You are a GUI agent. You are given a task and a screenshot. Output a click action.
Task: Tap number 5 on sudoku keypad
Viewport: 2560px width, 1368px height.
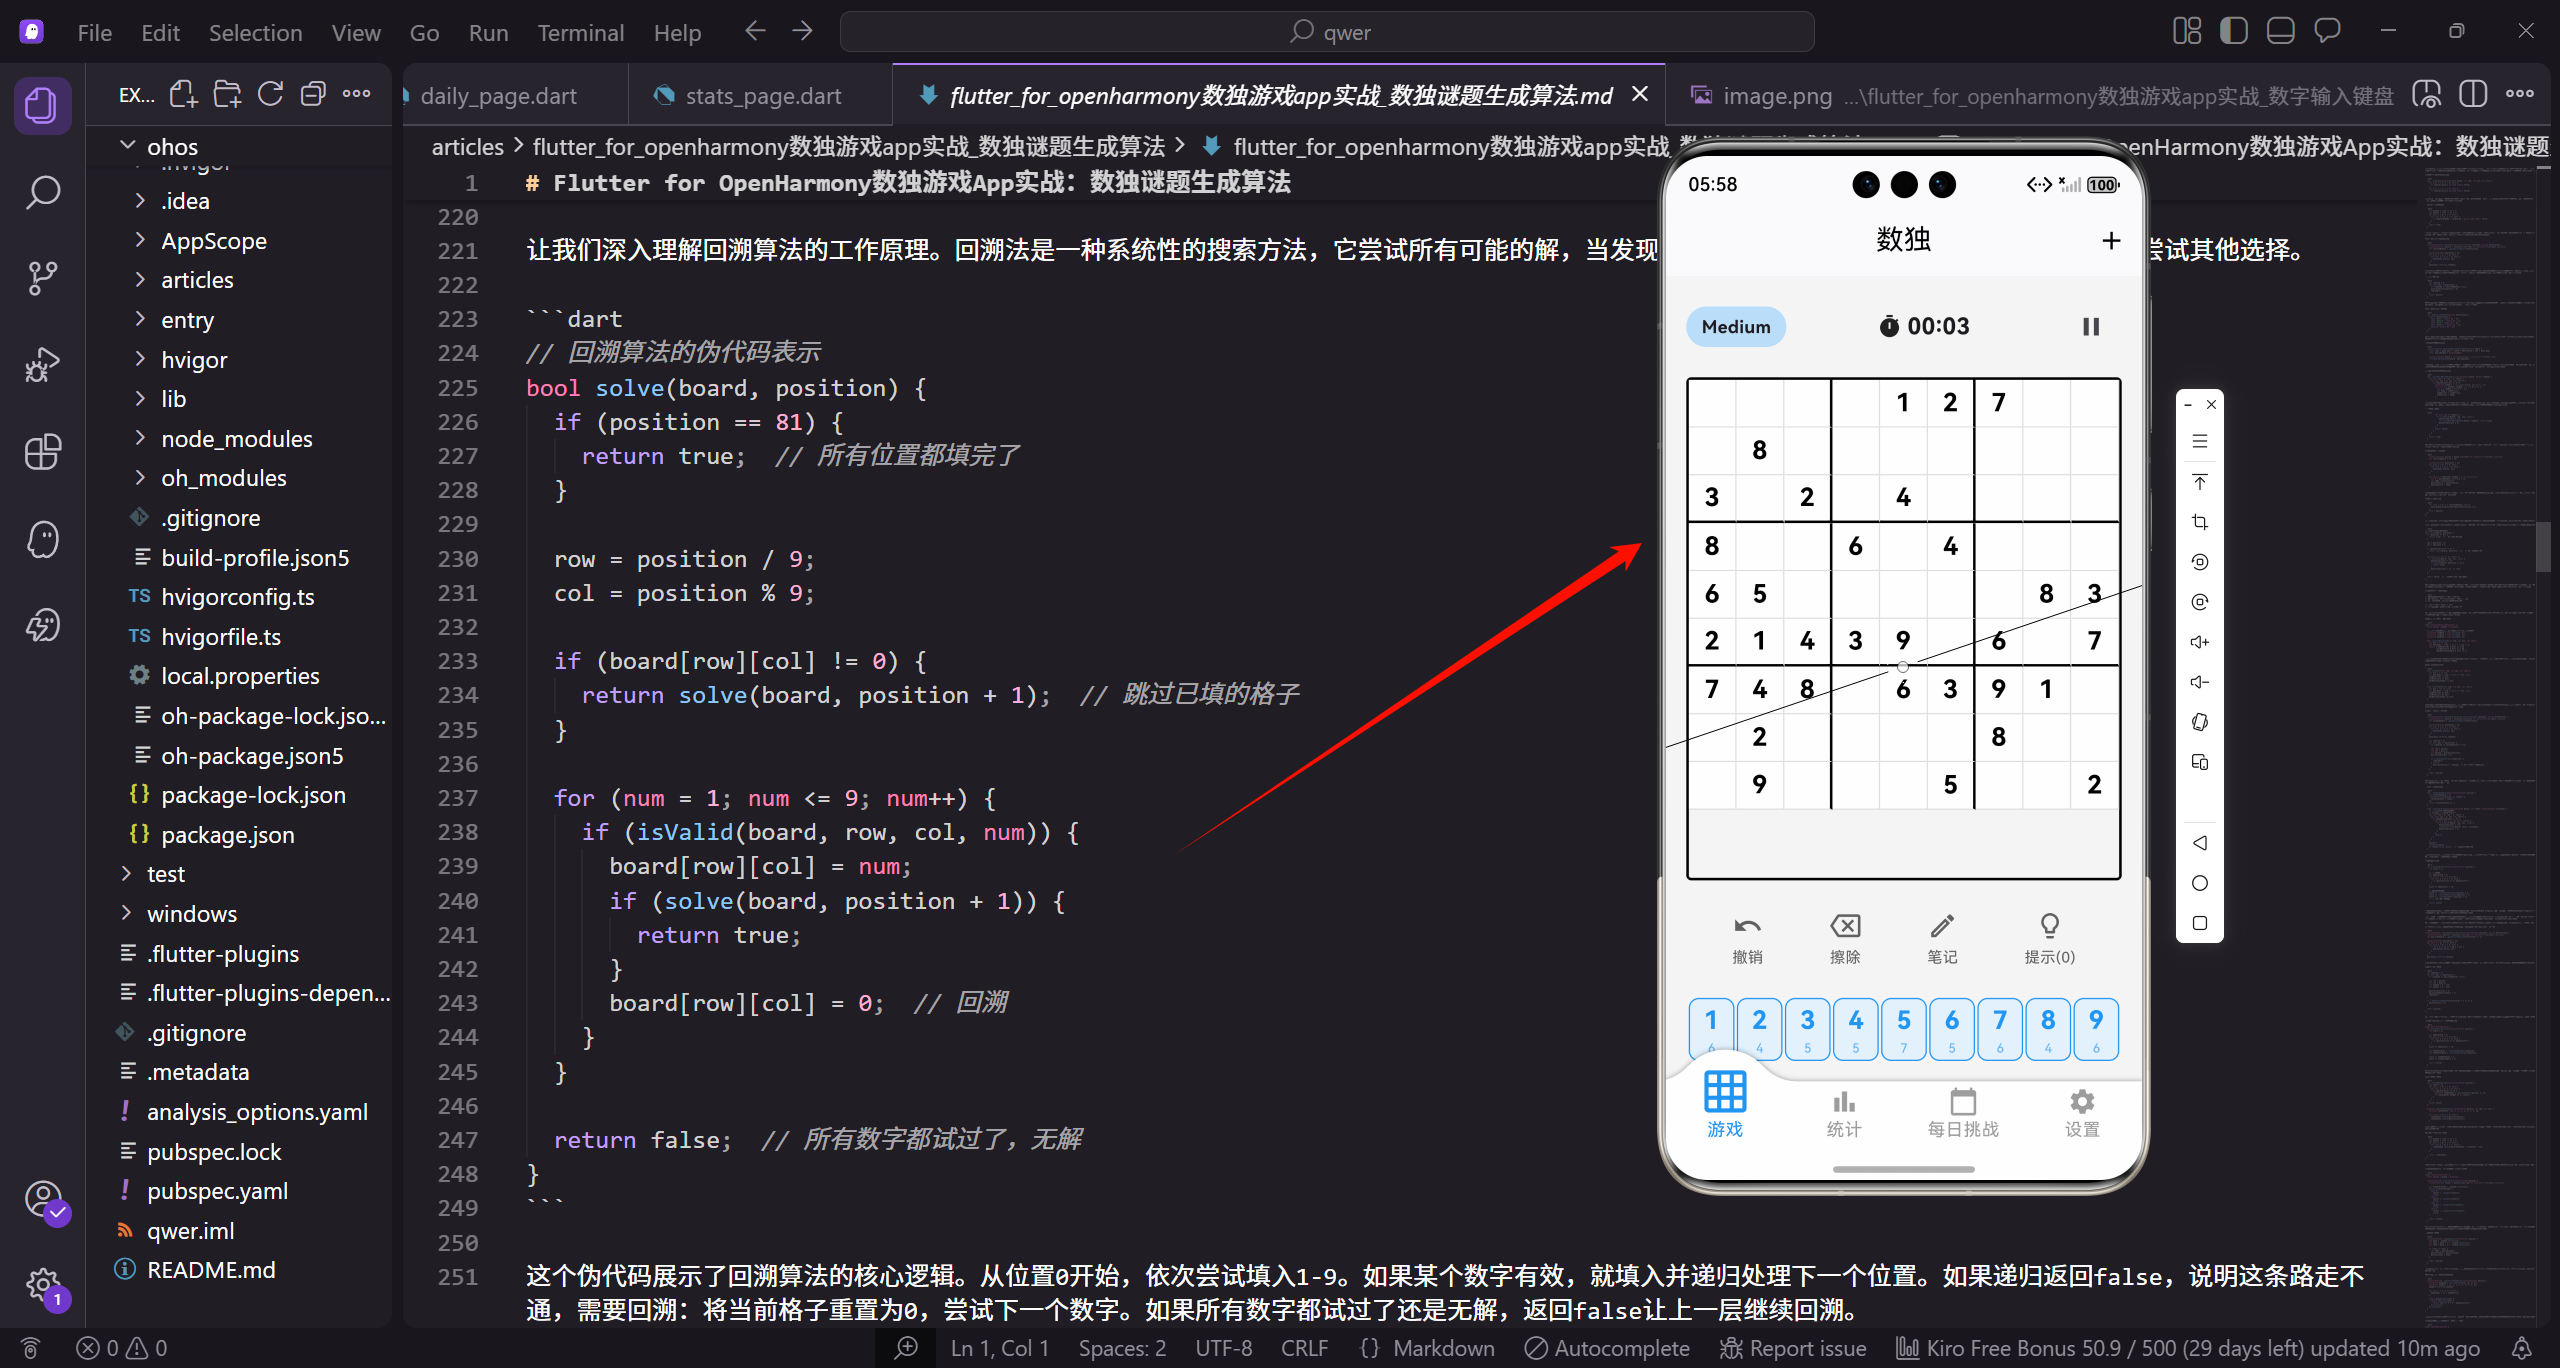(x=1904, y=1028)
